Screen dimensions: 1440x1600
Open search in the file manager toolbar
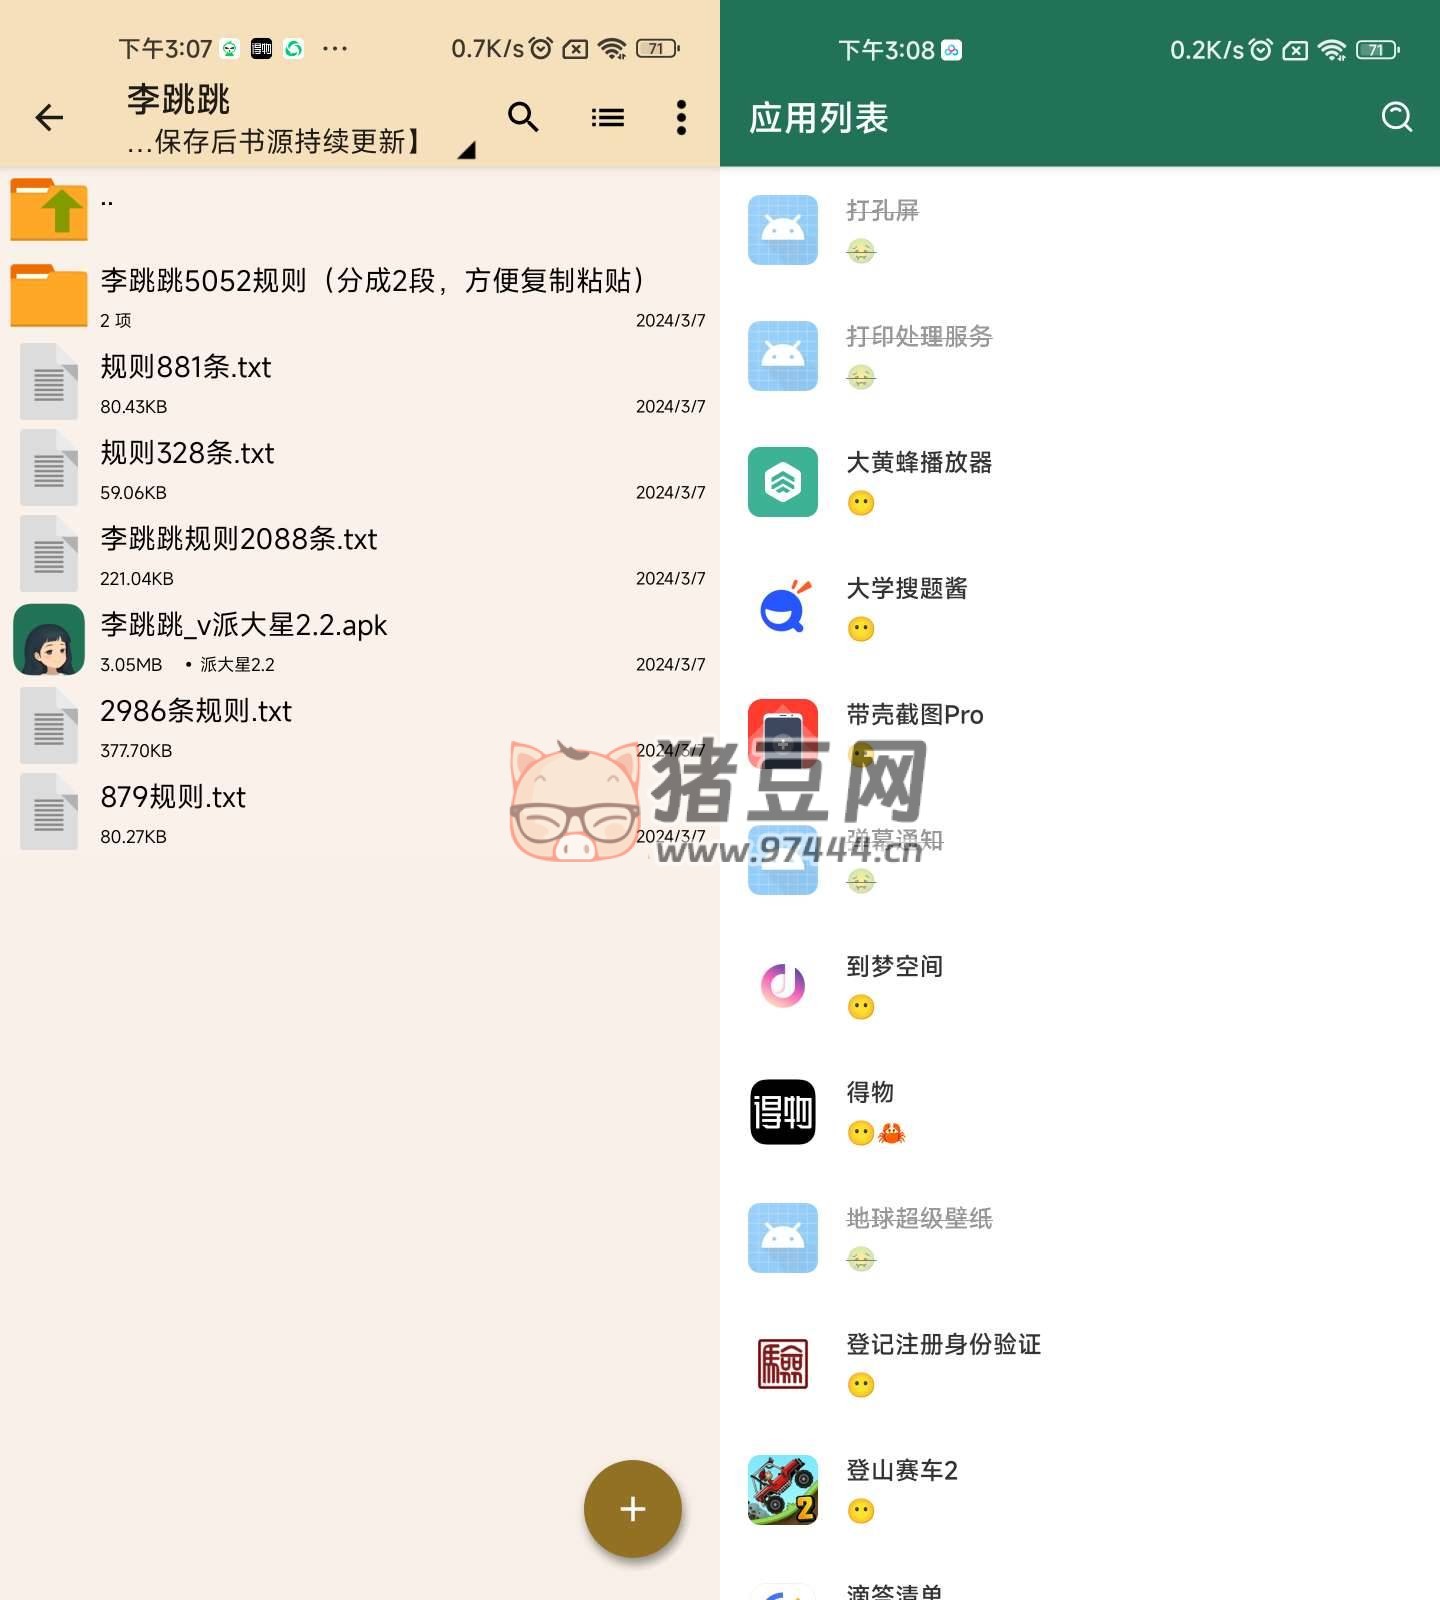coord(523,118)
